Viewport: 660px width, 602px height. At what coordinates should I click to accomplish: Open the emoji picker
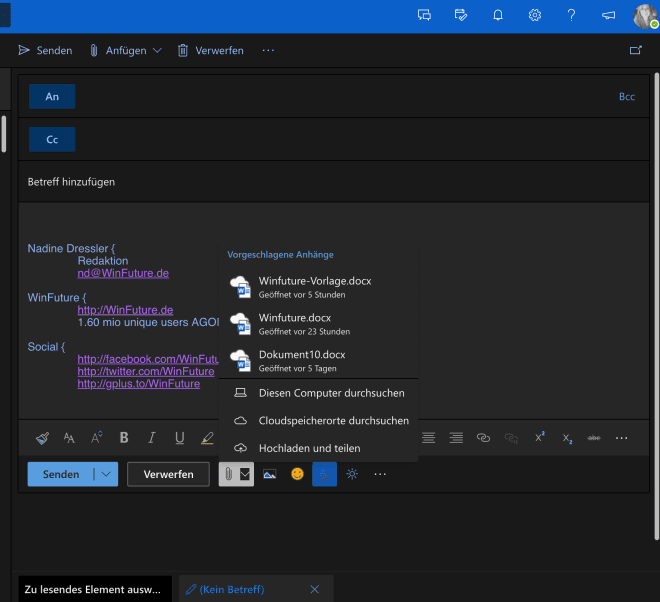coord(297,474)
